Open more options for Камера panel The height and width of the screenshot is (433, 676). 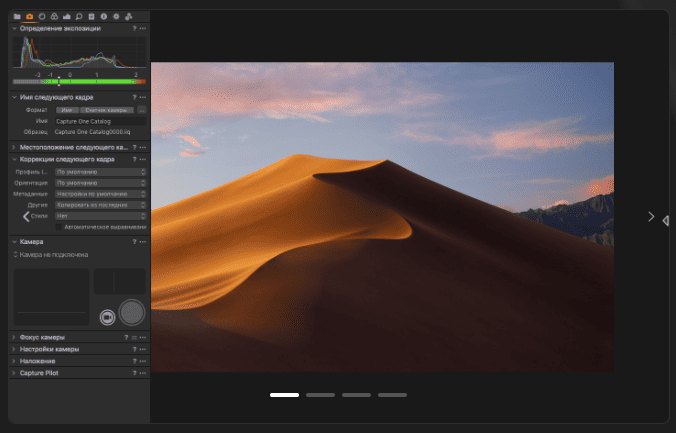[x=143, y=242]
